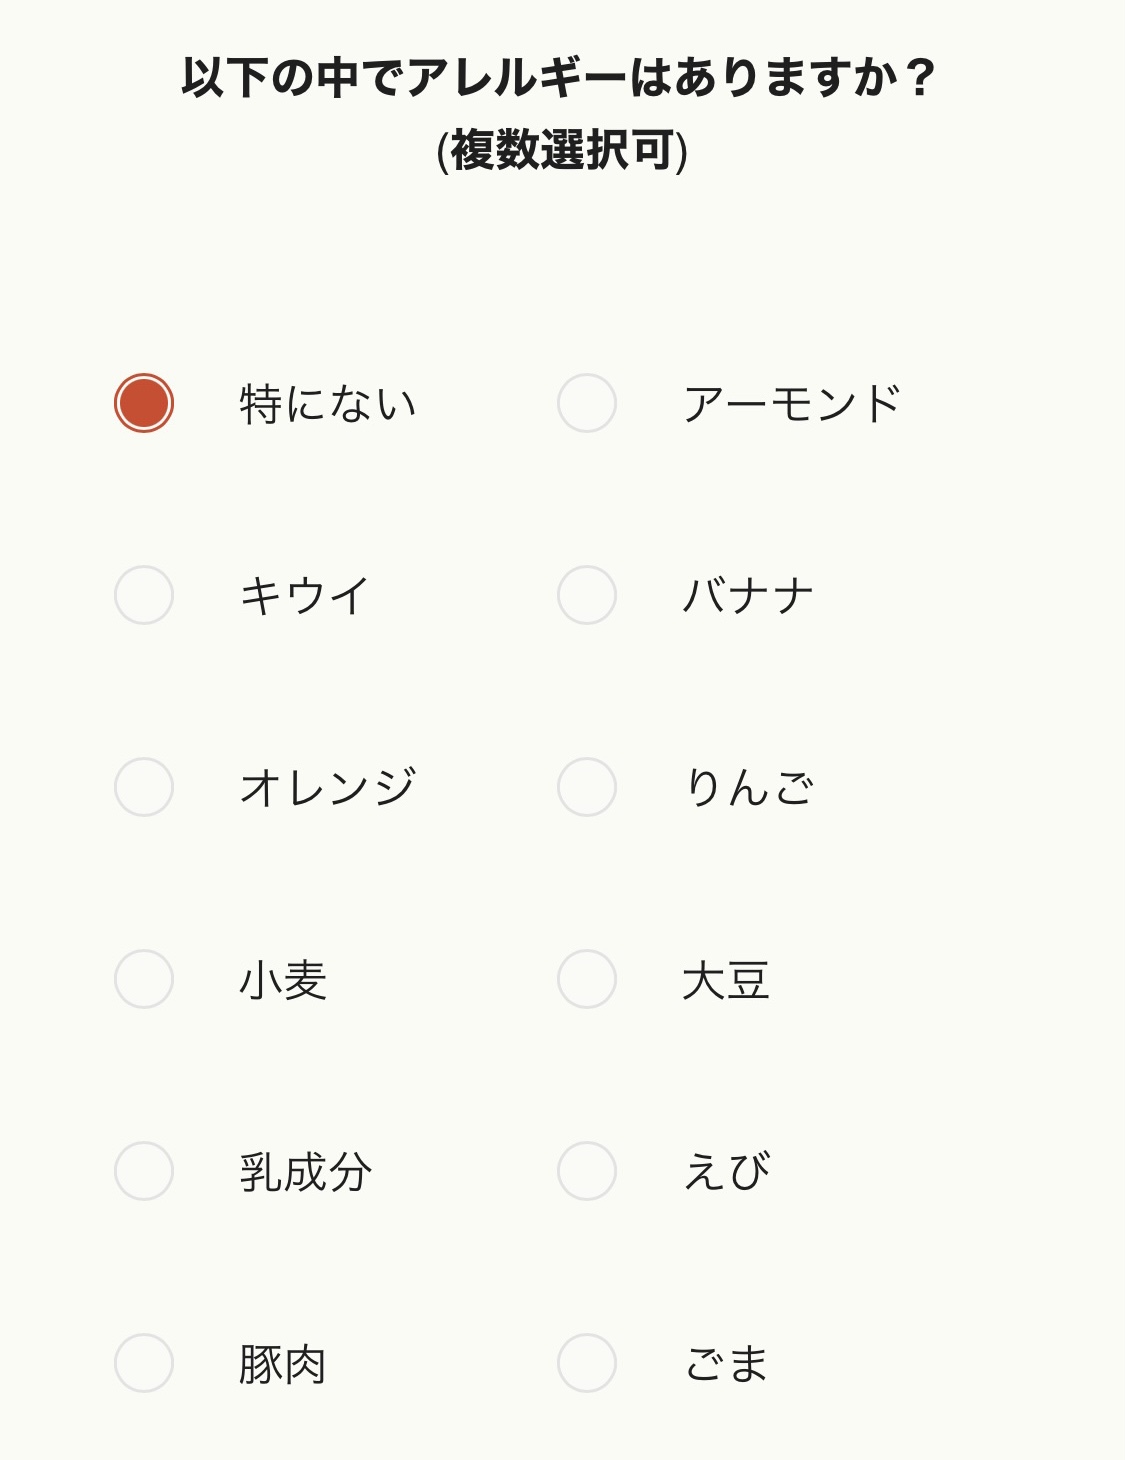Choose the 豚肉 radio button
1125x1460 pixels.
144,1363
